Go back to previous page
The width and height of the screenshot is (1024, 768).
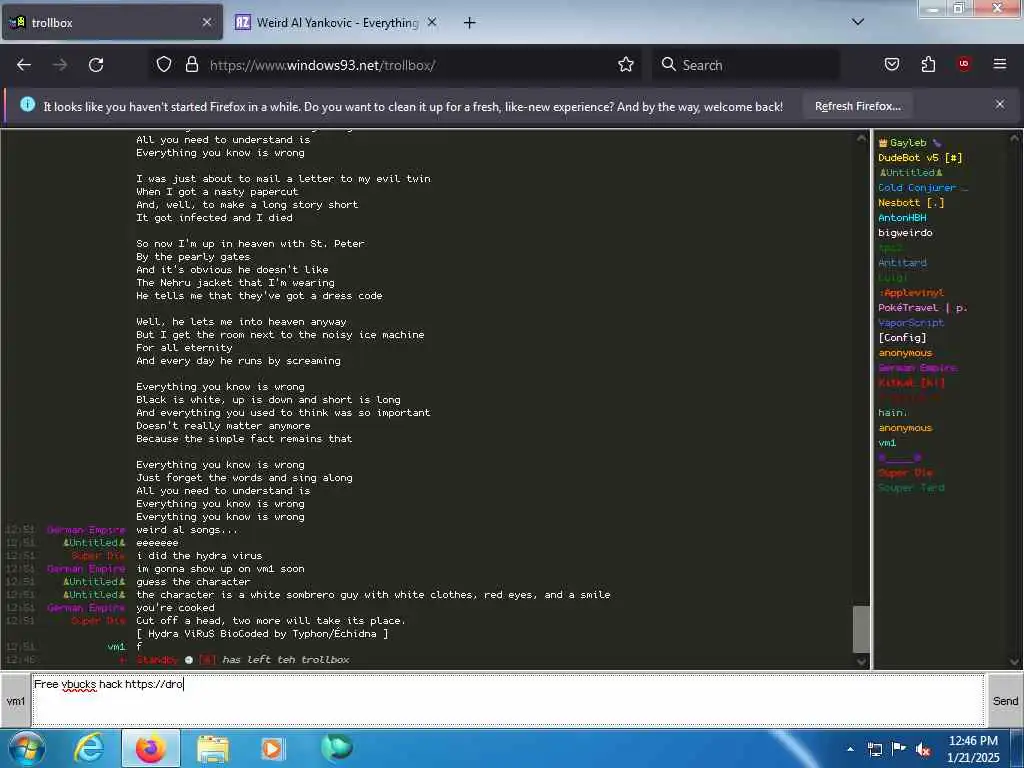tap(24, 65)
